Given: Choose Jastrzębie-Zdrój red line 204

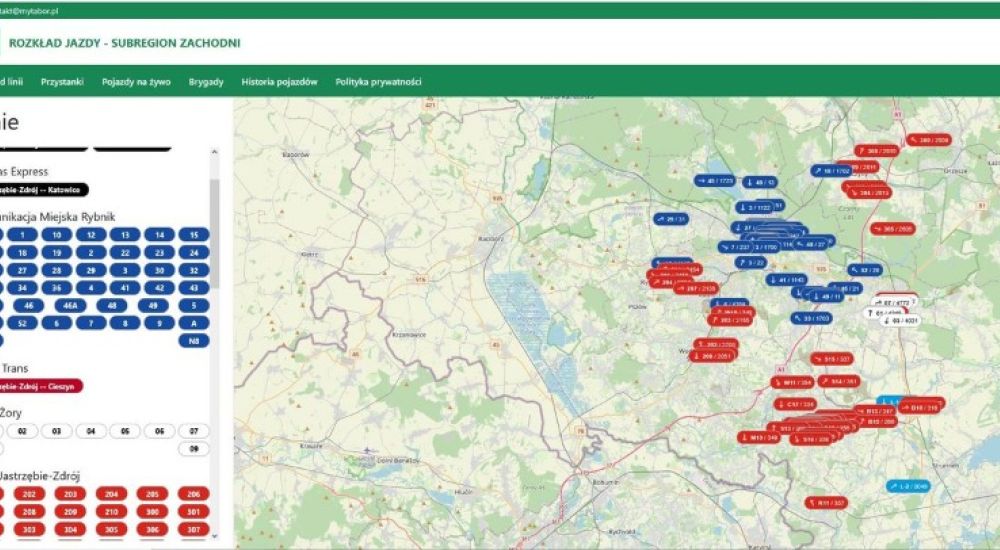Looking at the screenshot, I should (x=112, y=494).
